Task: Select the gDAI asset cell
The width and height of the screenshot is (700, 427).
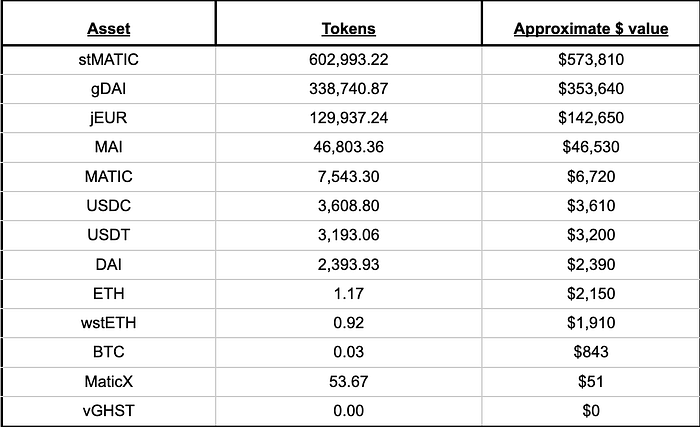Action: tap(108, 88)
